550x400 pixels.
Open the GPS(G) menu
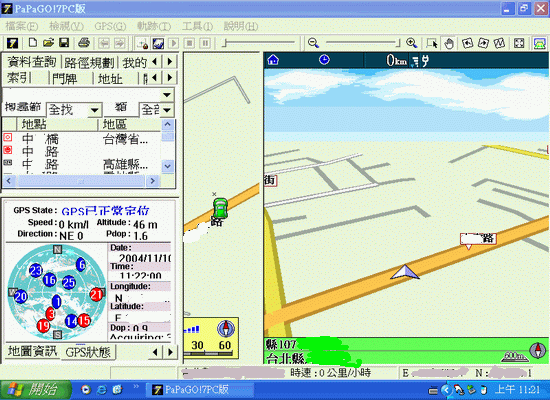point(110,26)
